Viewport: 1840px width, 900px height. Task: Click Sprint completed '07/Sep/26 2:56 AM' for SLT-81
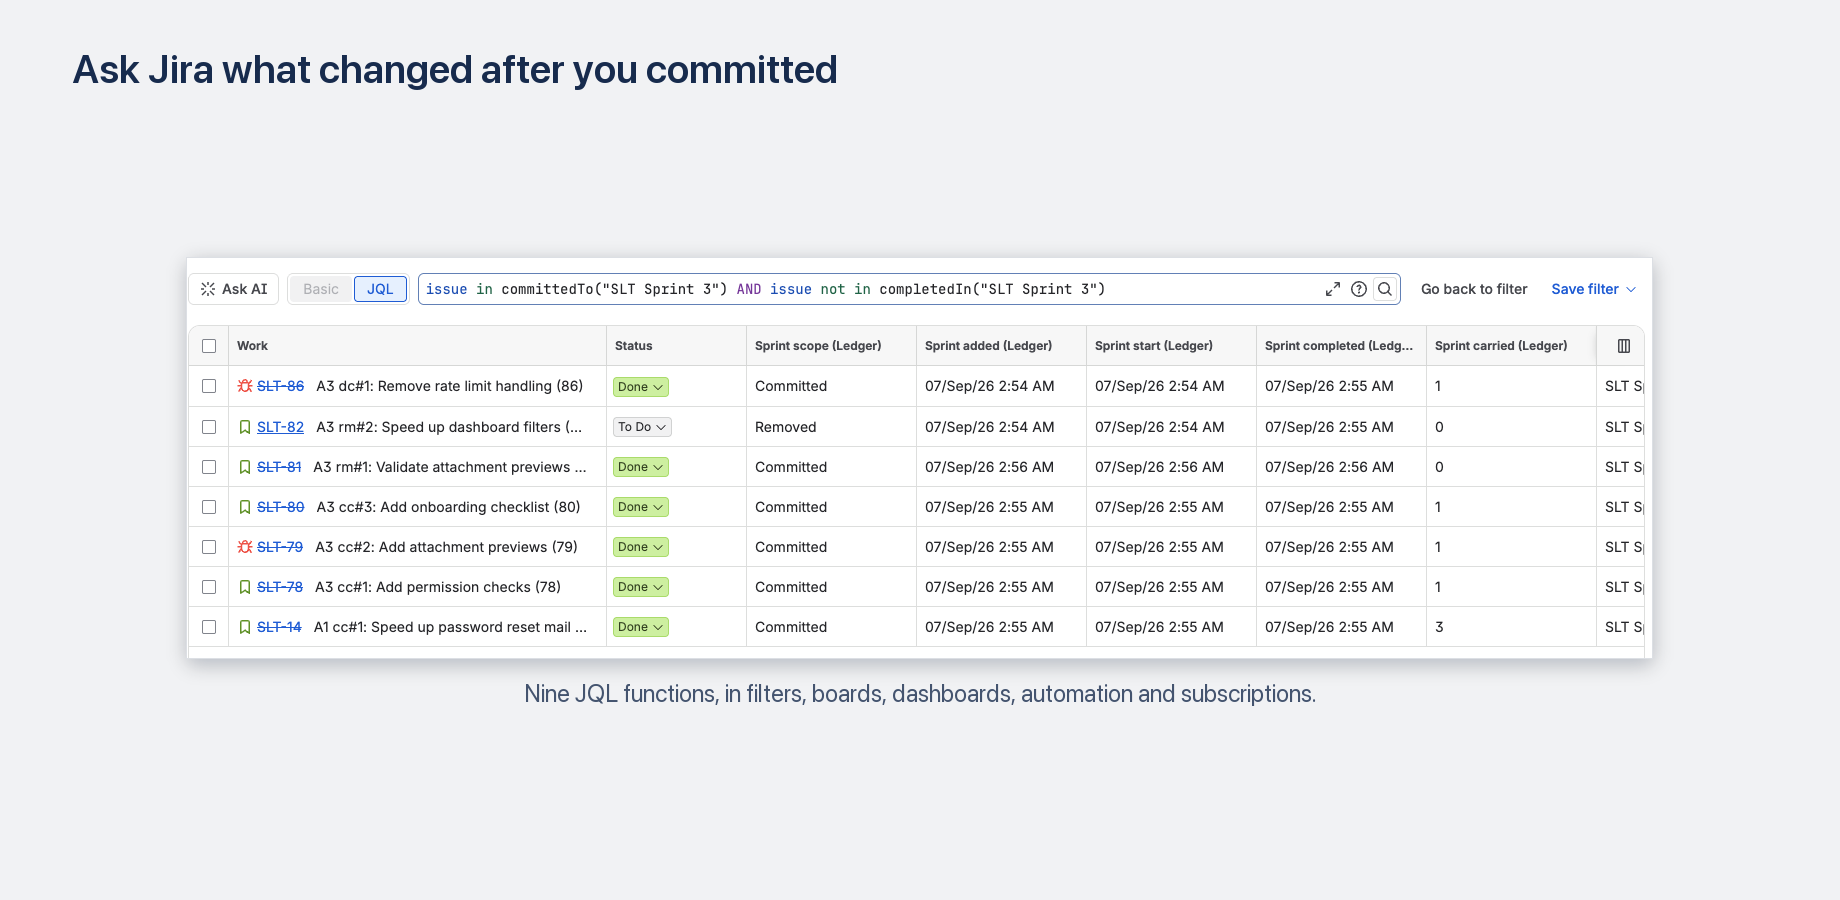point(1329,467)
